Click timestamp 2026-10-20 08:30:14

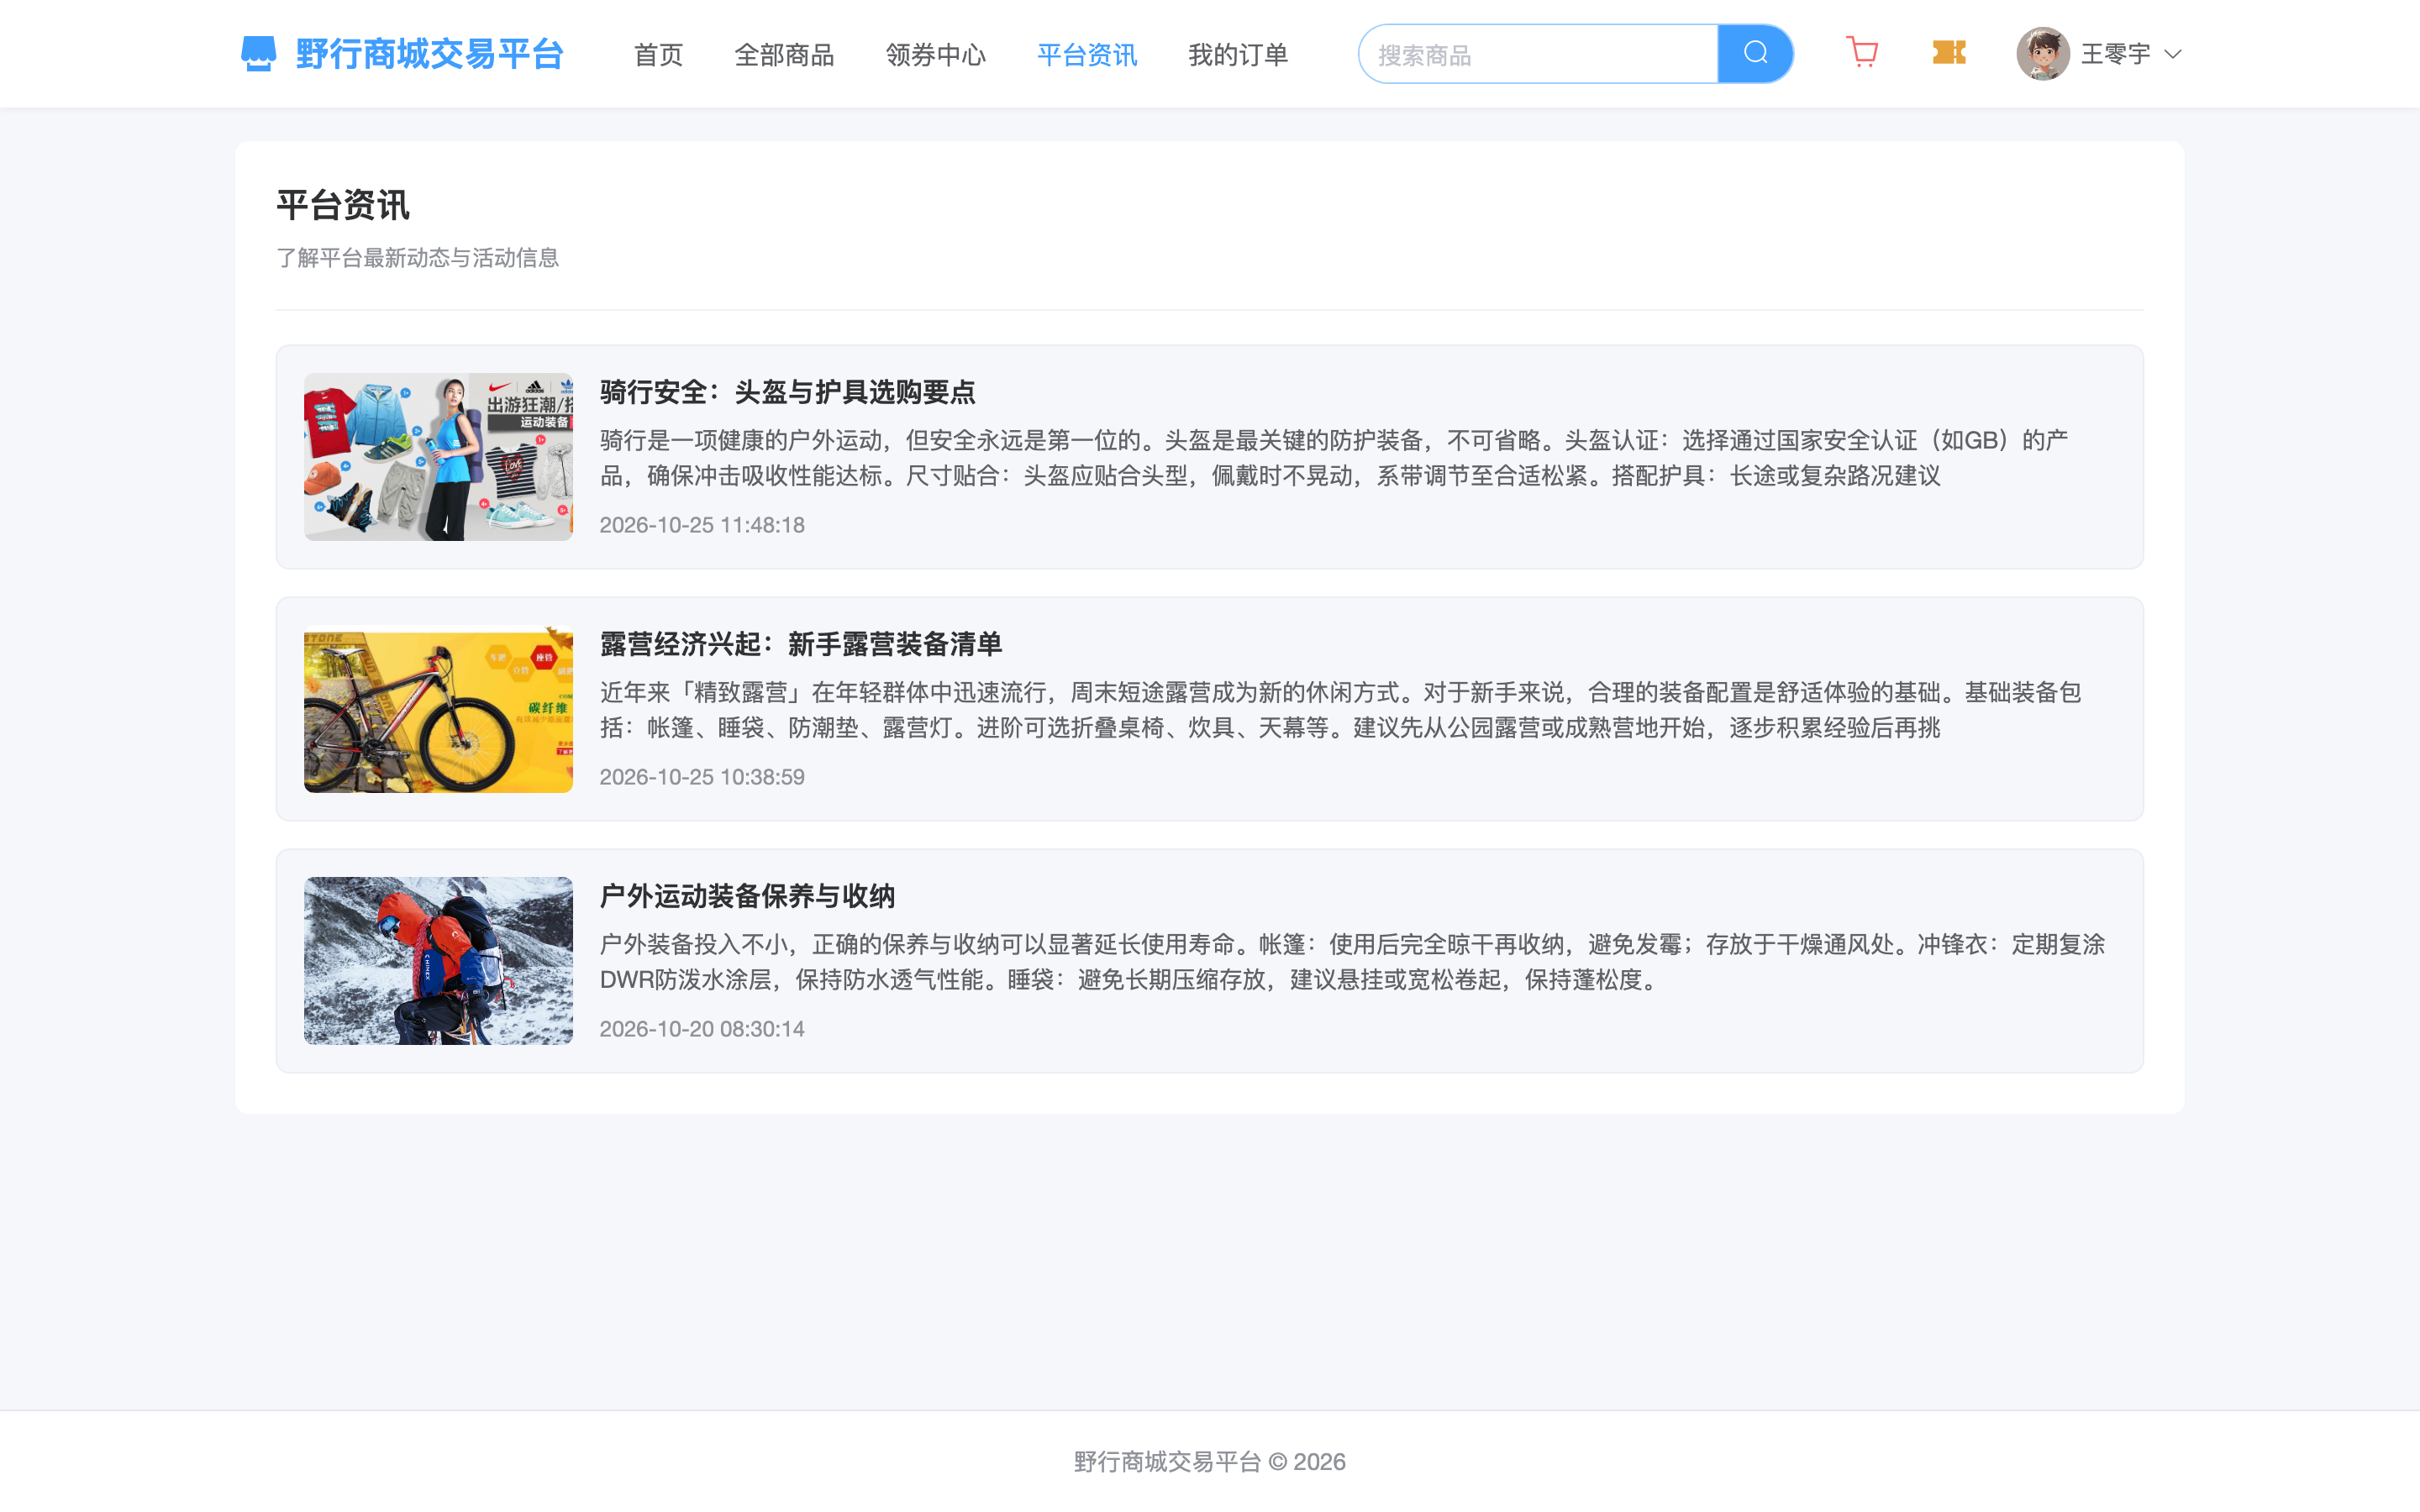point(702,1029)
